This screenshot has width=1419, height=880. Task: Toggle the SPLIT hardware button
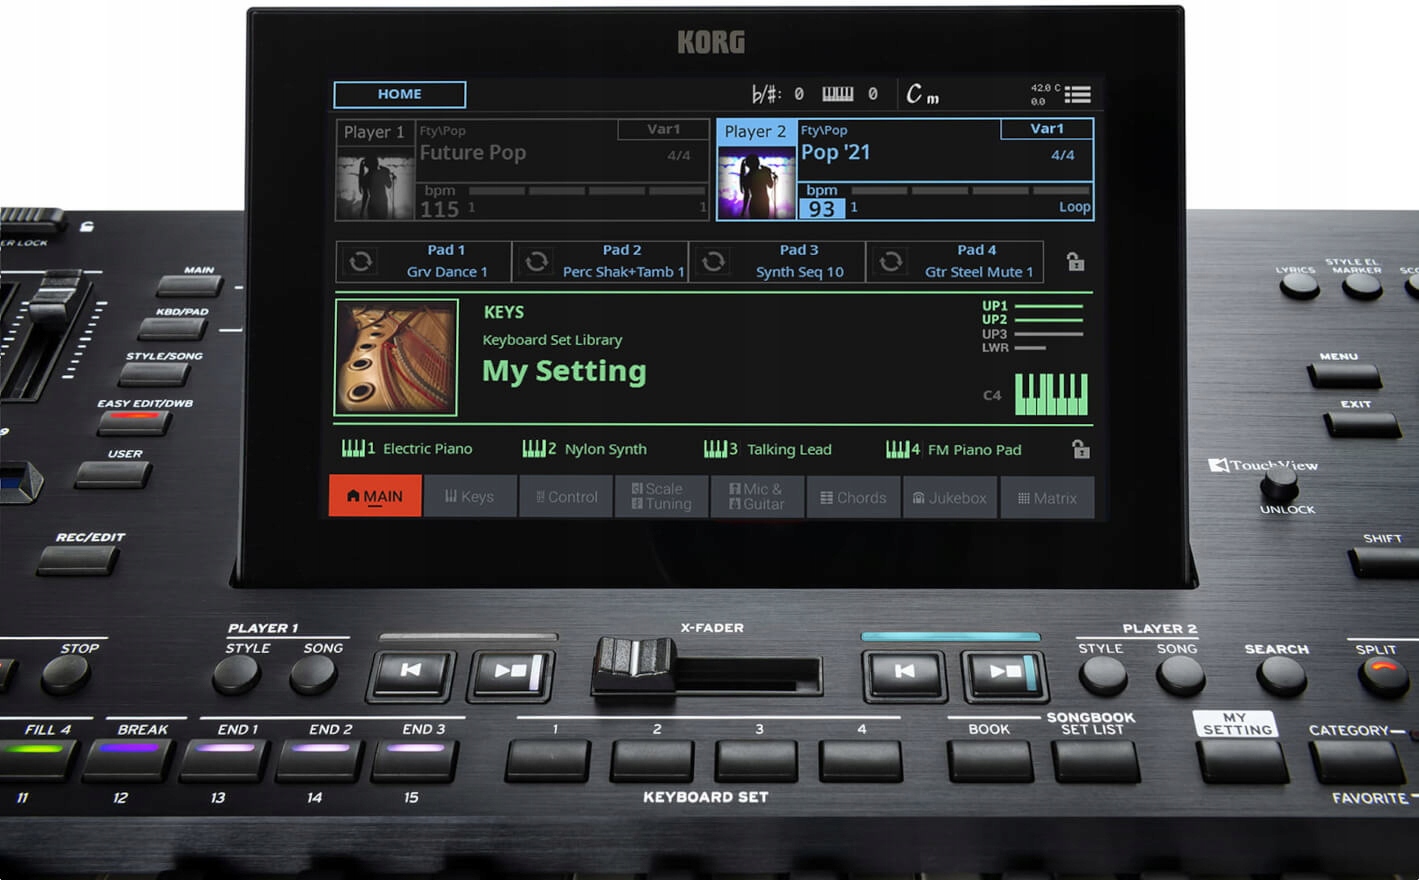point(1383,675)
